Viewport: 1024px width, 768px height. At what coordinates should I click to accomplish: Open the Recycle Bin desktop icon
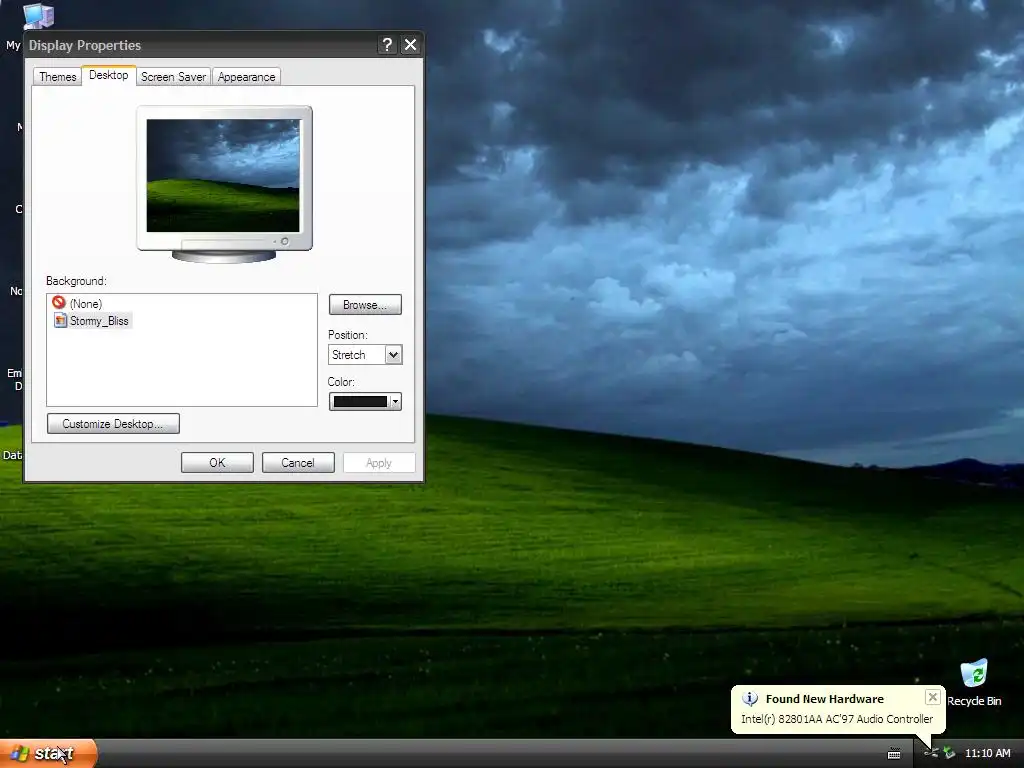[974, 683]
